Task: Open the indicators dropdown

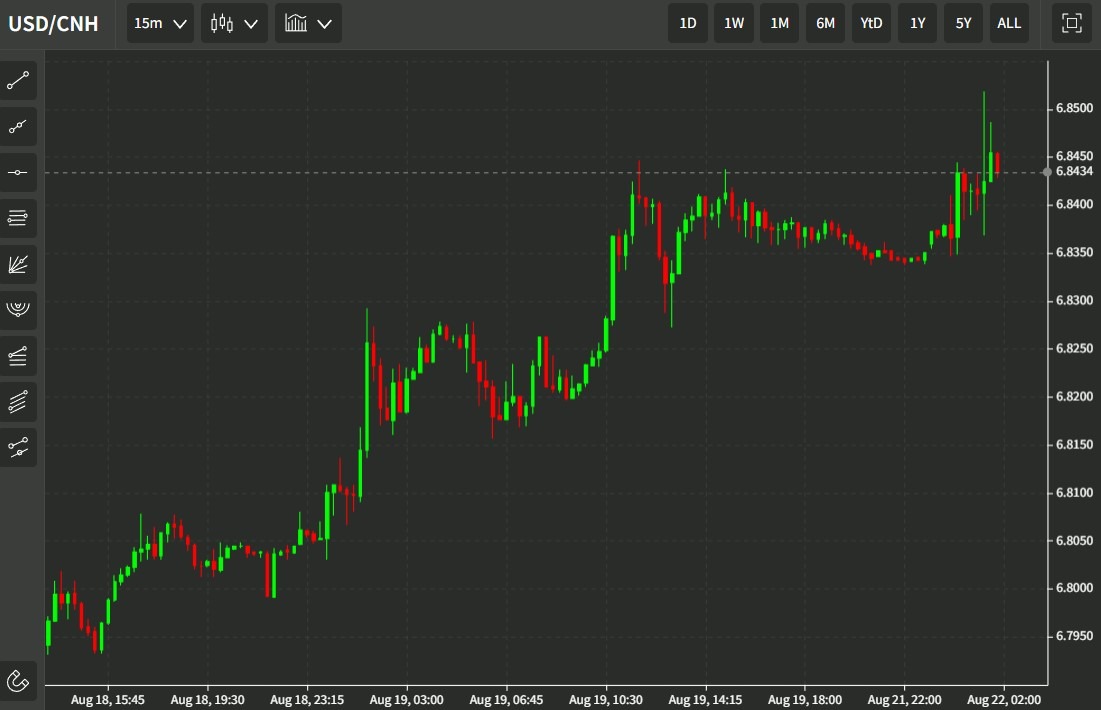Action: coord(308,23)
